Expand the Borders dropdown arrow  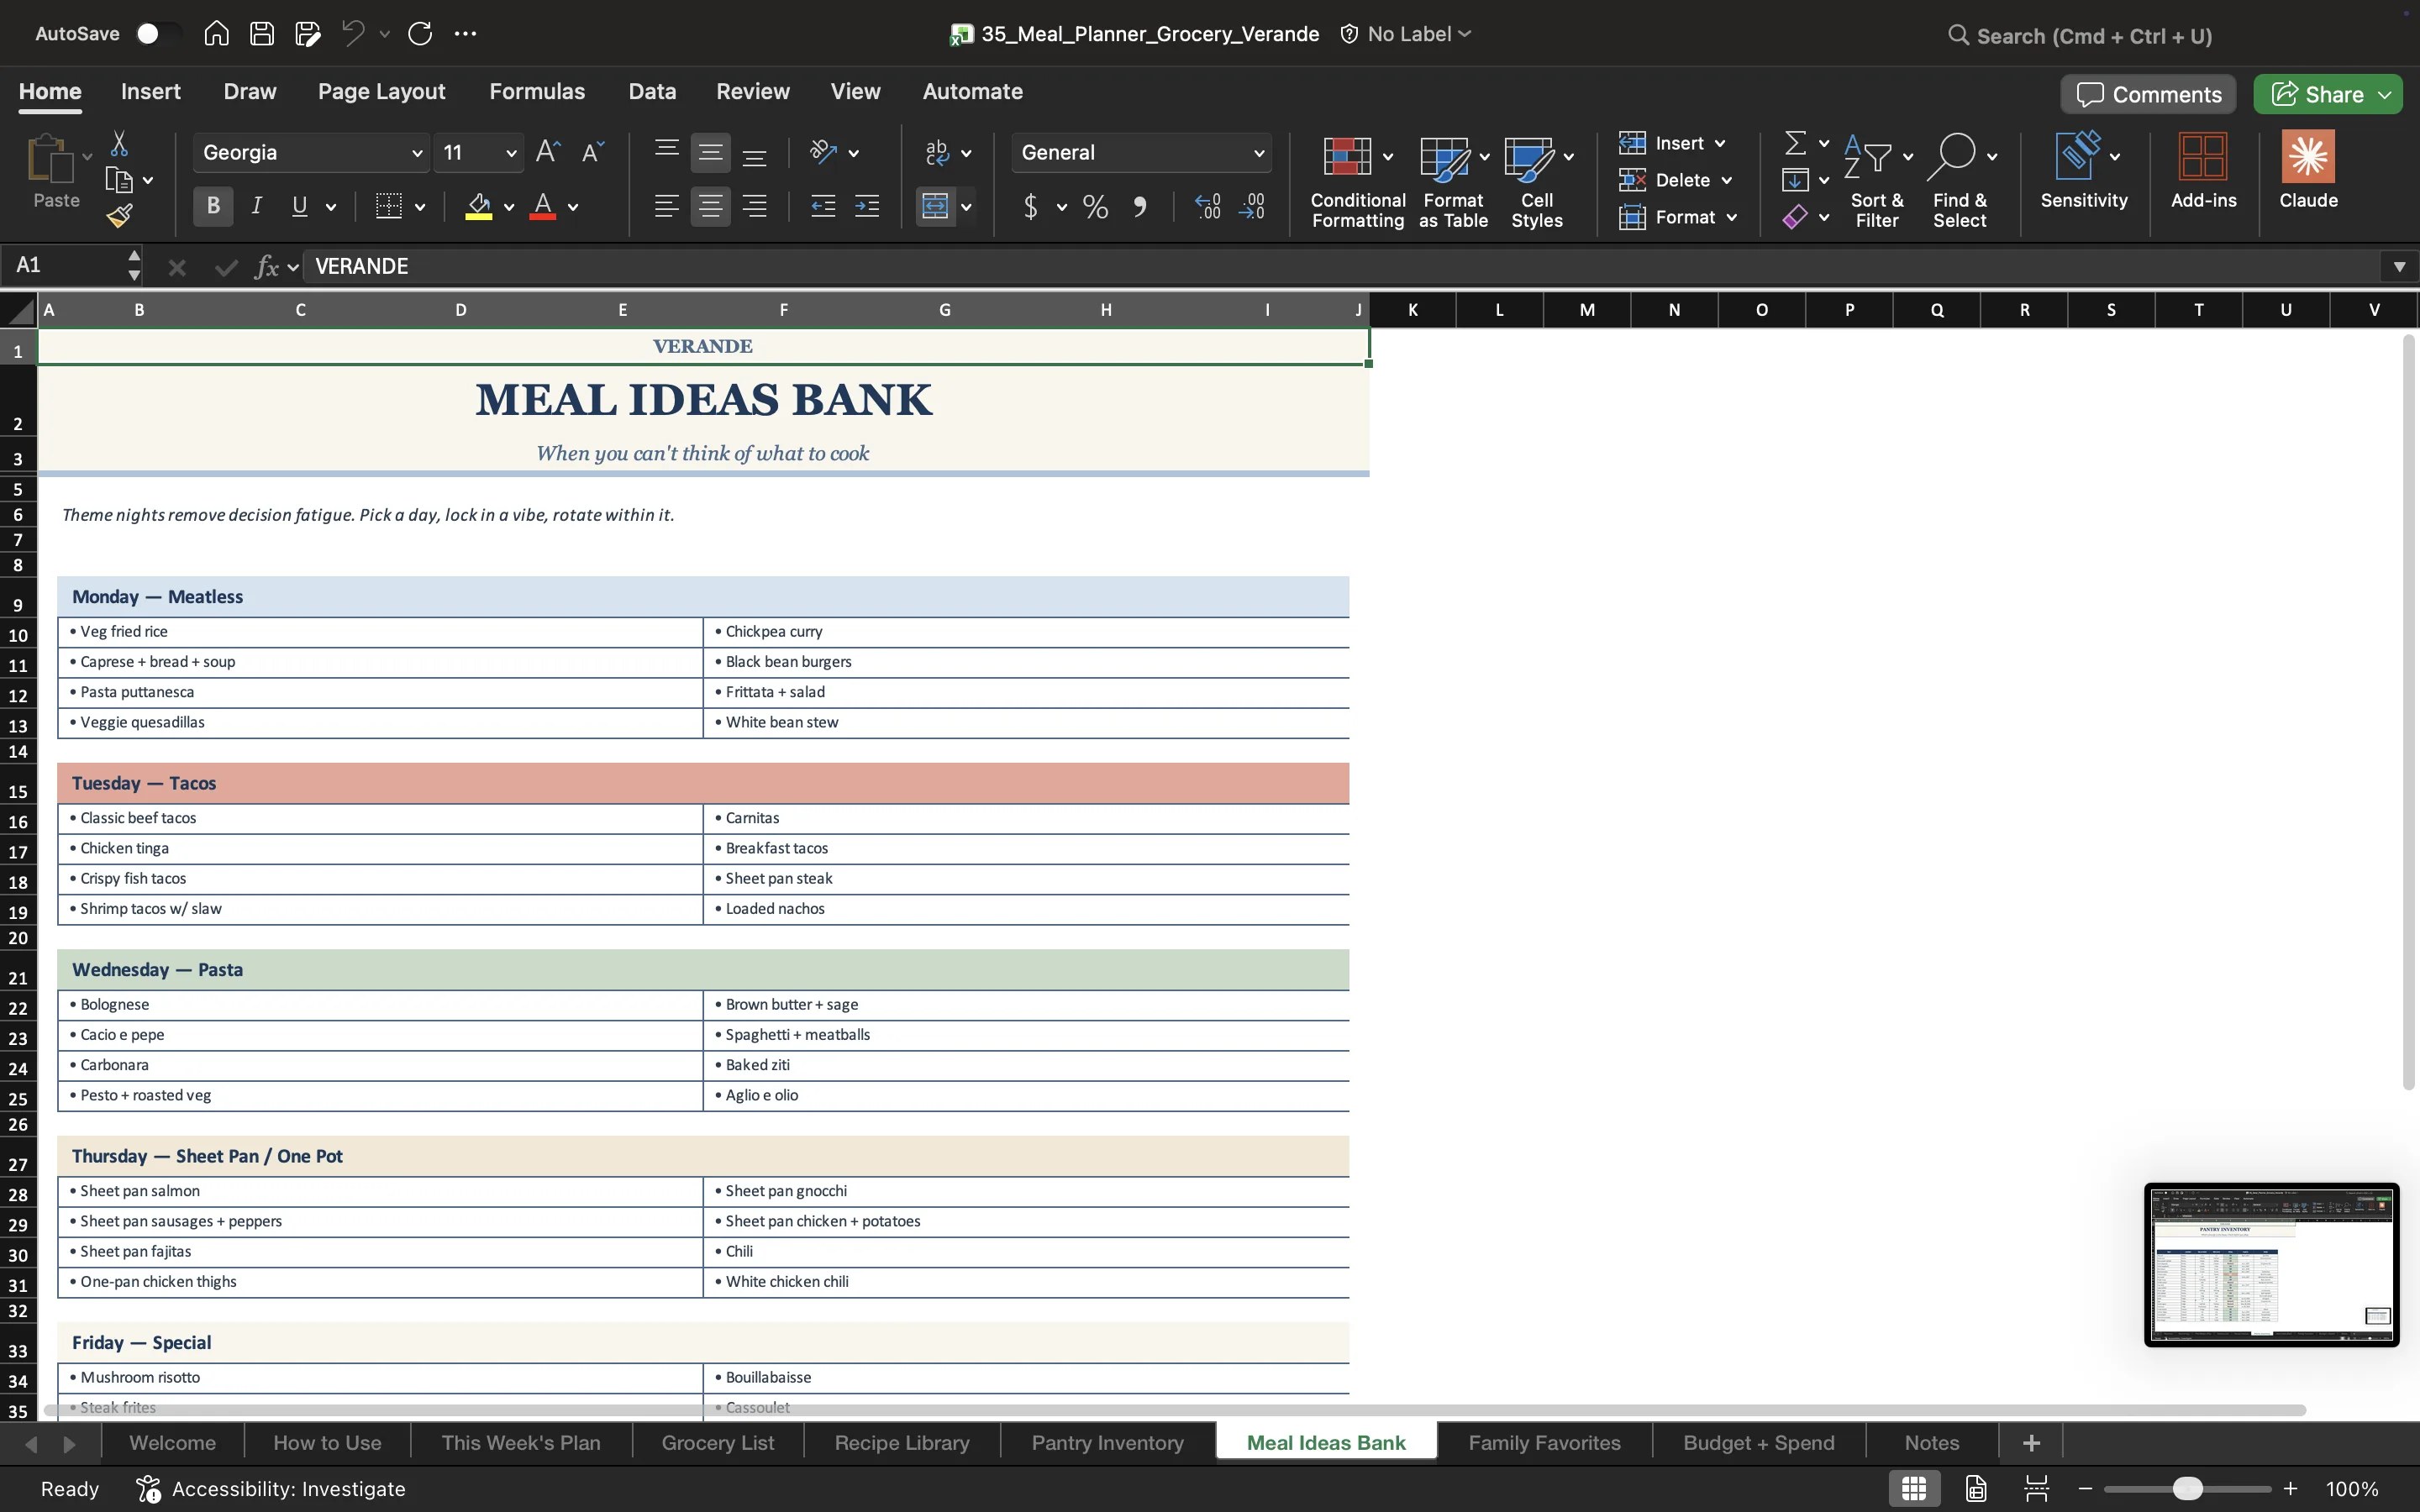tap(420, 207)
